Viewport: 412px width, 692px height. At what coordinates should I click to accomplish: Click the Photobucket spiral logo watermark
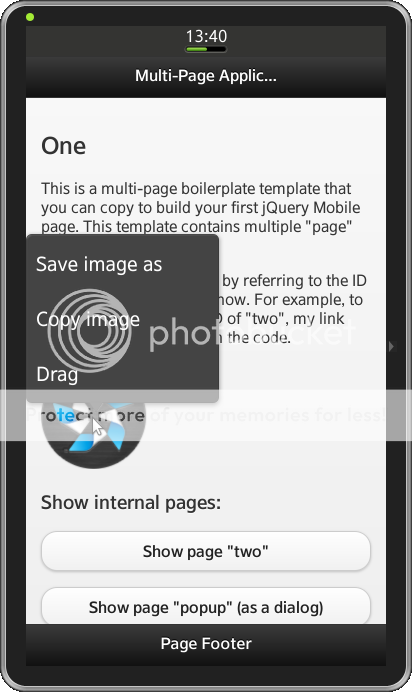pyautogui.click(x=90, y=331)
